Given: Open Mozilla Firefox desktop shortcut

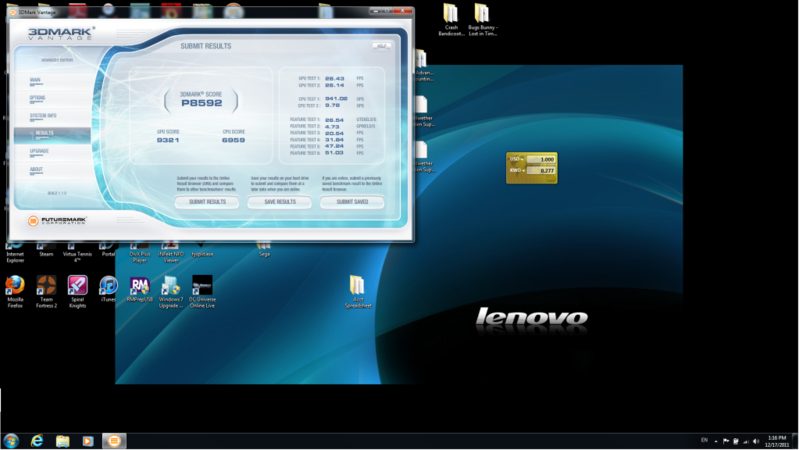Looking at the screenshot, I should [x=15, y=292].
